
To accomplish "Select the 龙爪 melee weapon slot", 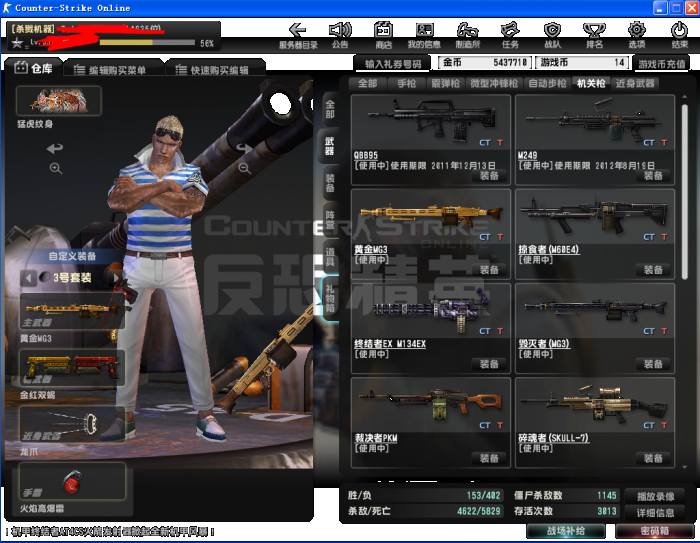I will 72,425.
